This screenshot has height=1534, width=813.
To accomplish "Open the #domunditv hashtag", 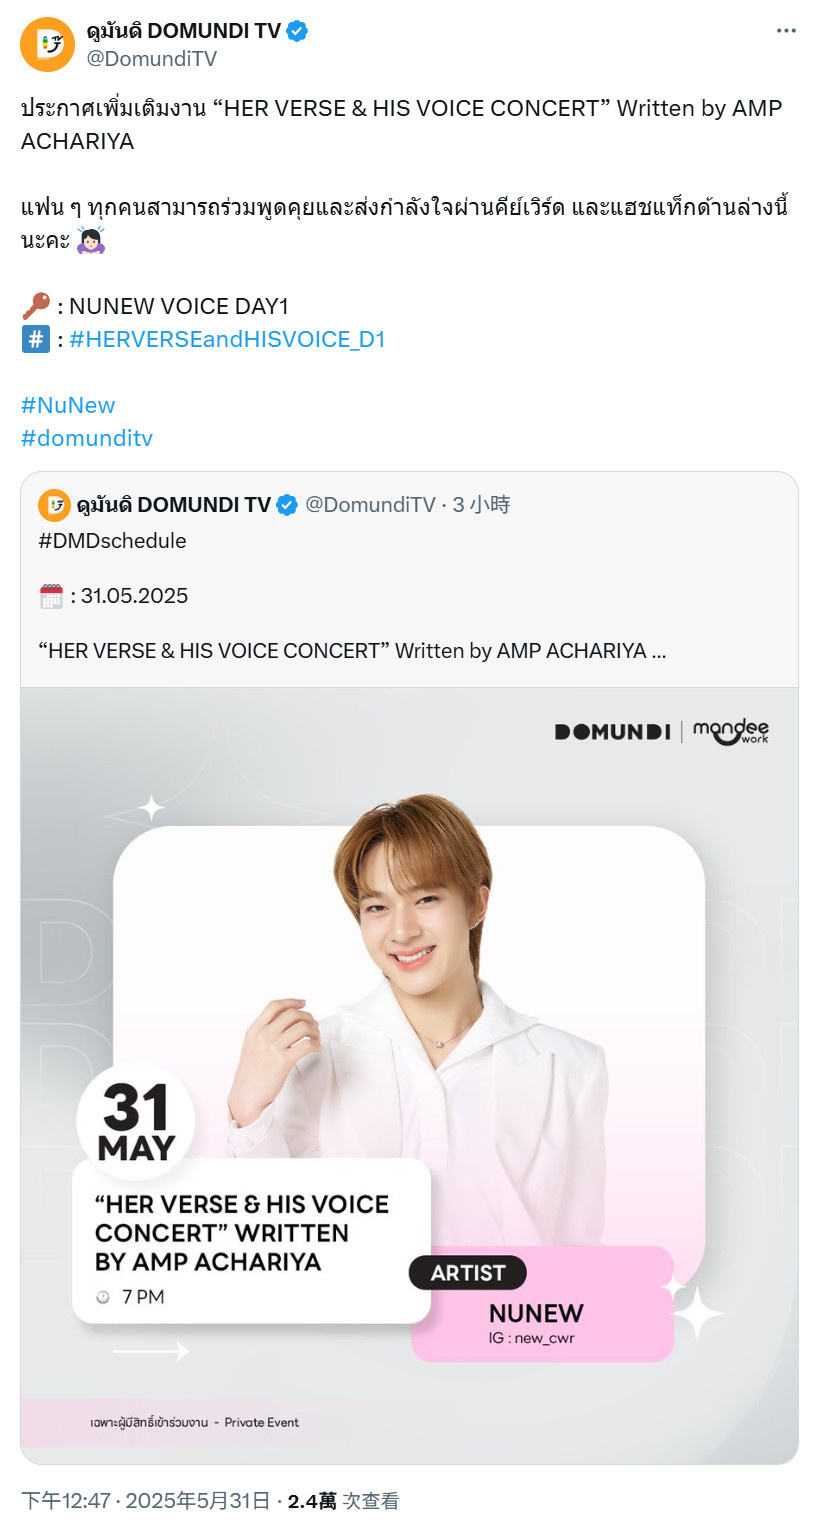I will [87, 438].
